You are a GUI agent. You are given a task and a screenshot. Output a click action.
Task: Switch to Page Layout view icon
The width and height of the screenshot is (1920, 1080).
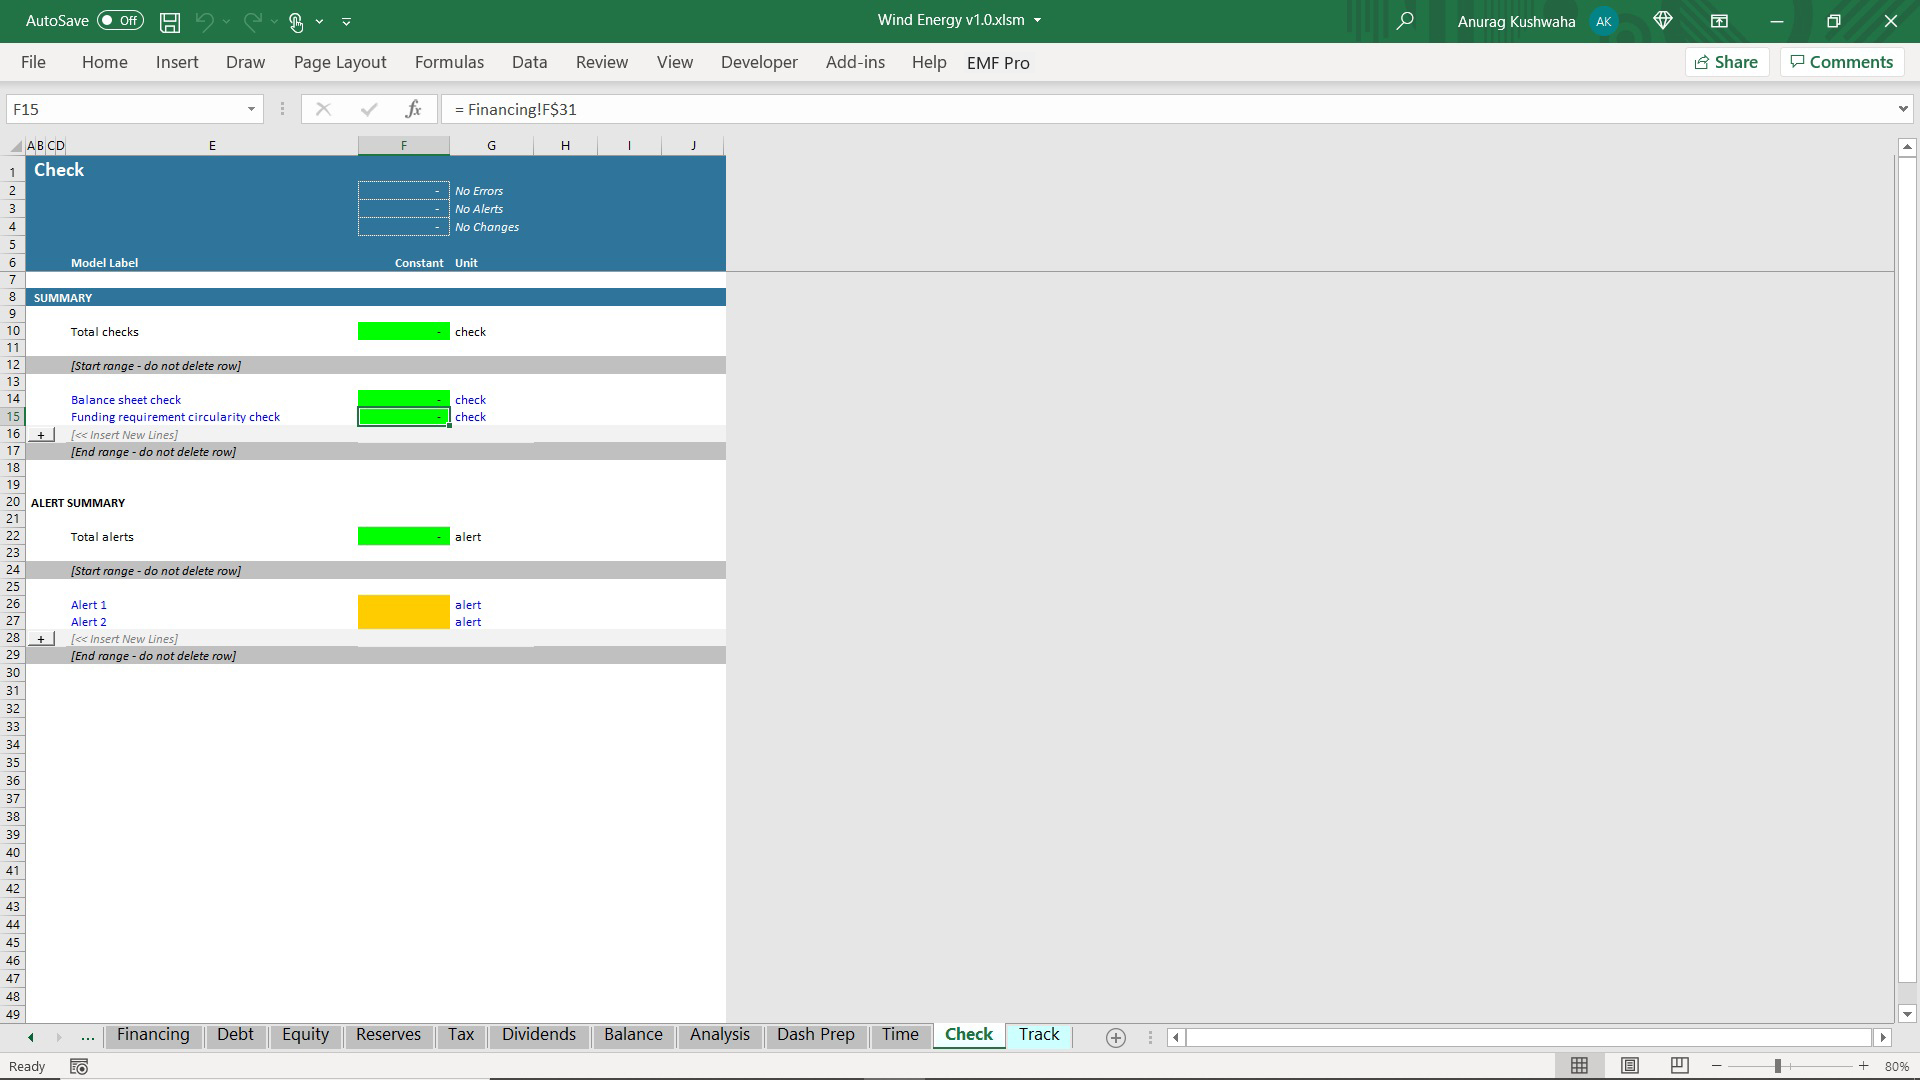(1630, 1066)
